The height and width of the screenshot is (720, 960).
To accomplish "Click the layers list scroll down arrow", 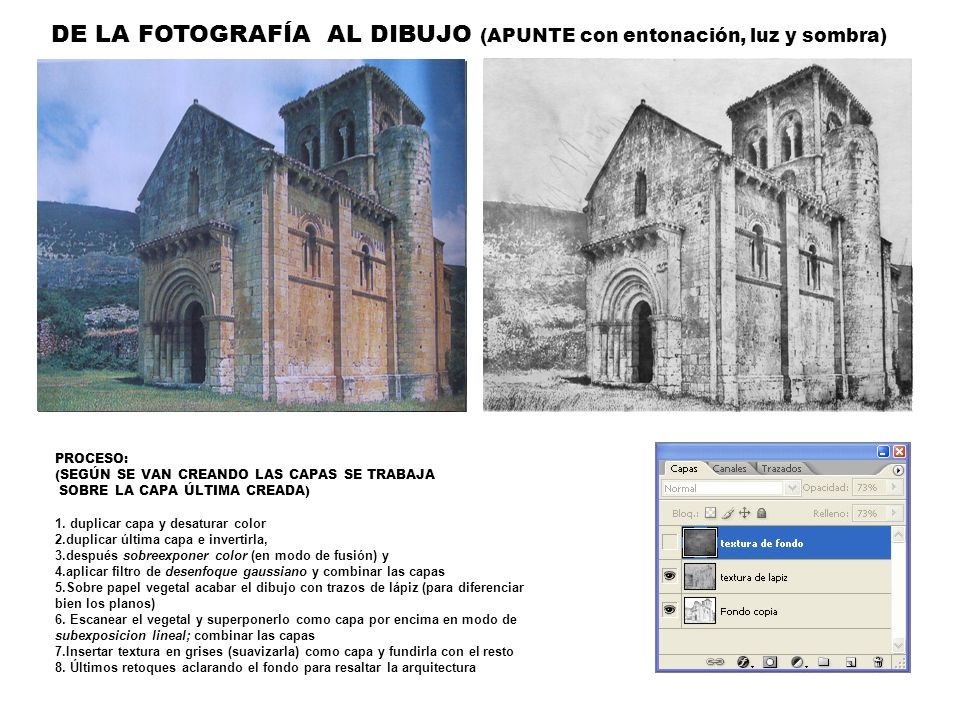I will click(x=898, y=645).
